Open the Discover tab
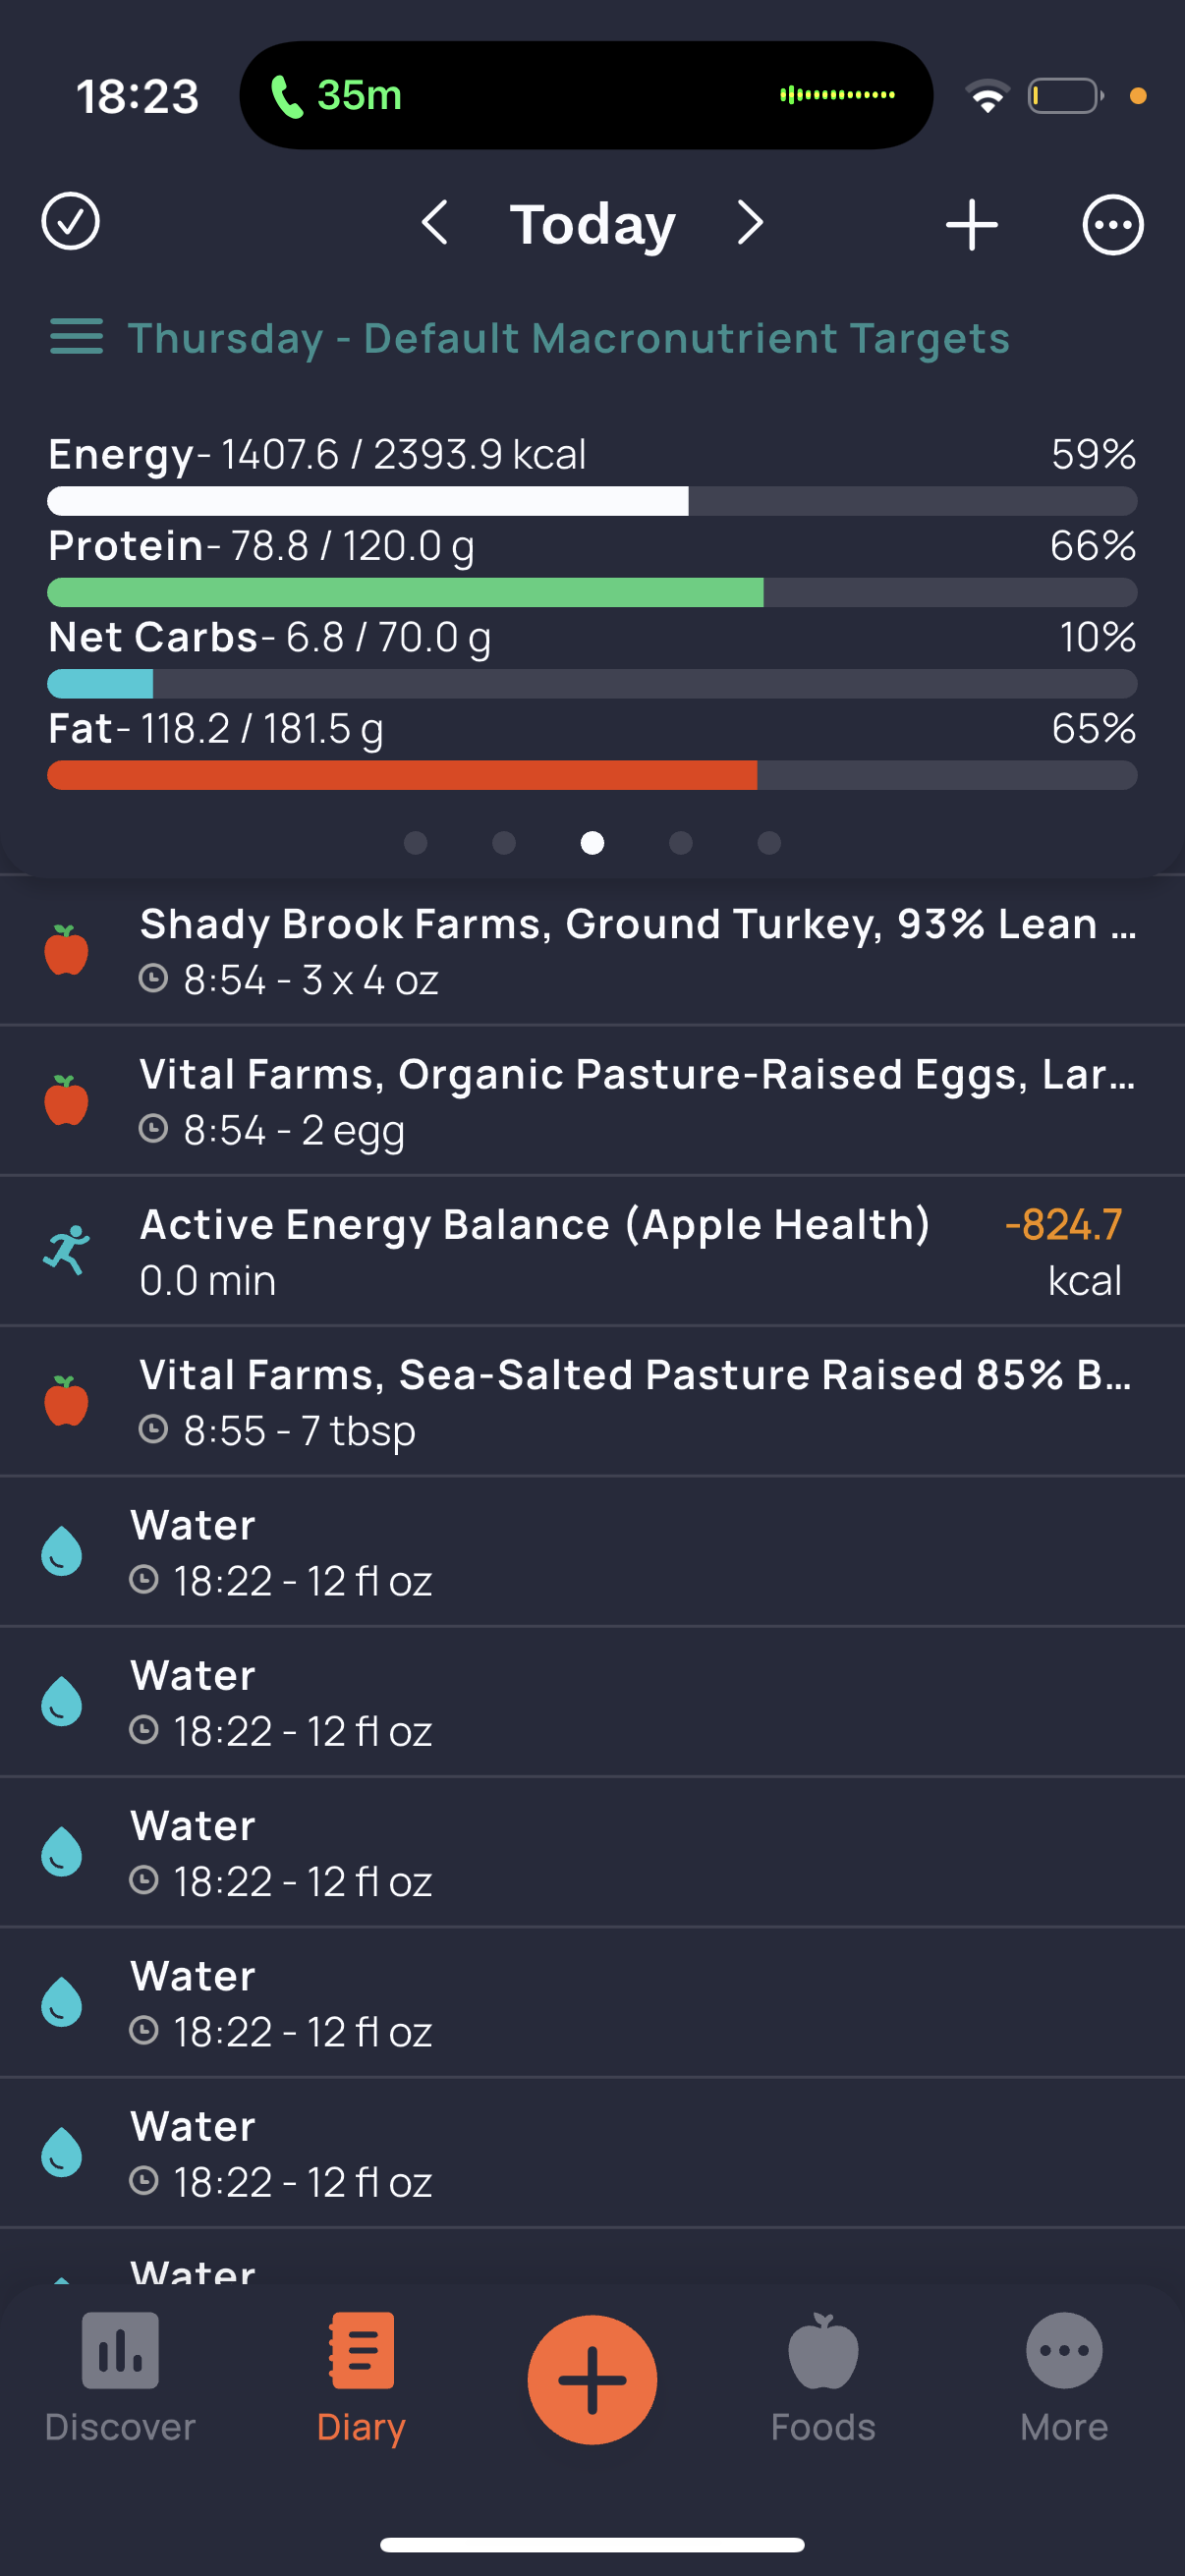Viewport: 1185px width, 2576px height. tap(120, 2379)
